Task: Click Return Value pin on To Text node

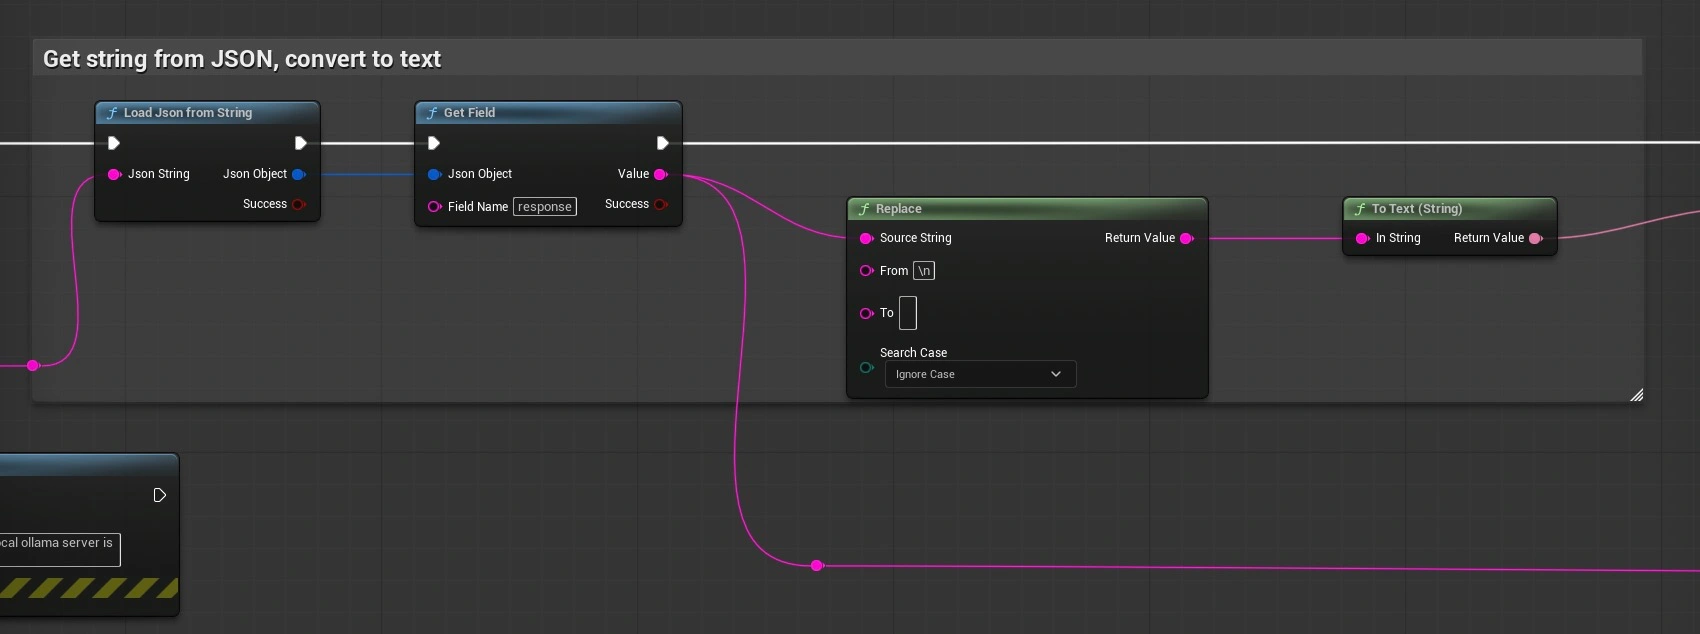Action: (x=1536, y=238)
